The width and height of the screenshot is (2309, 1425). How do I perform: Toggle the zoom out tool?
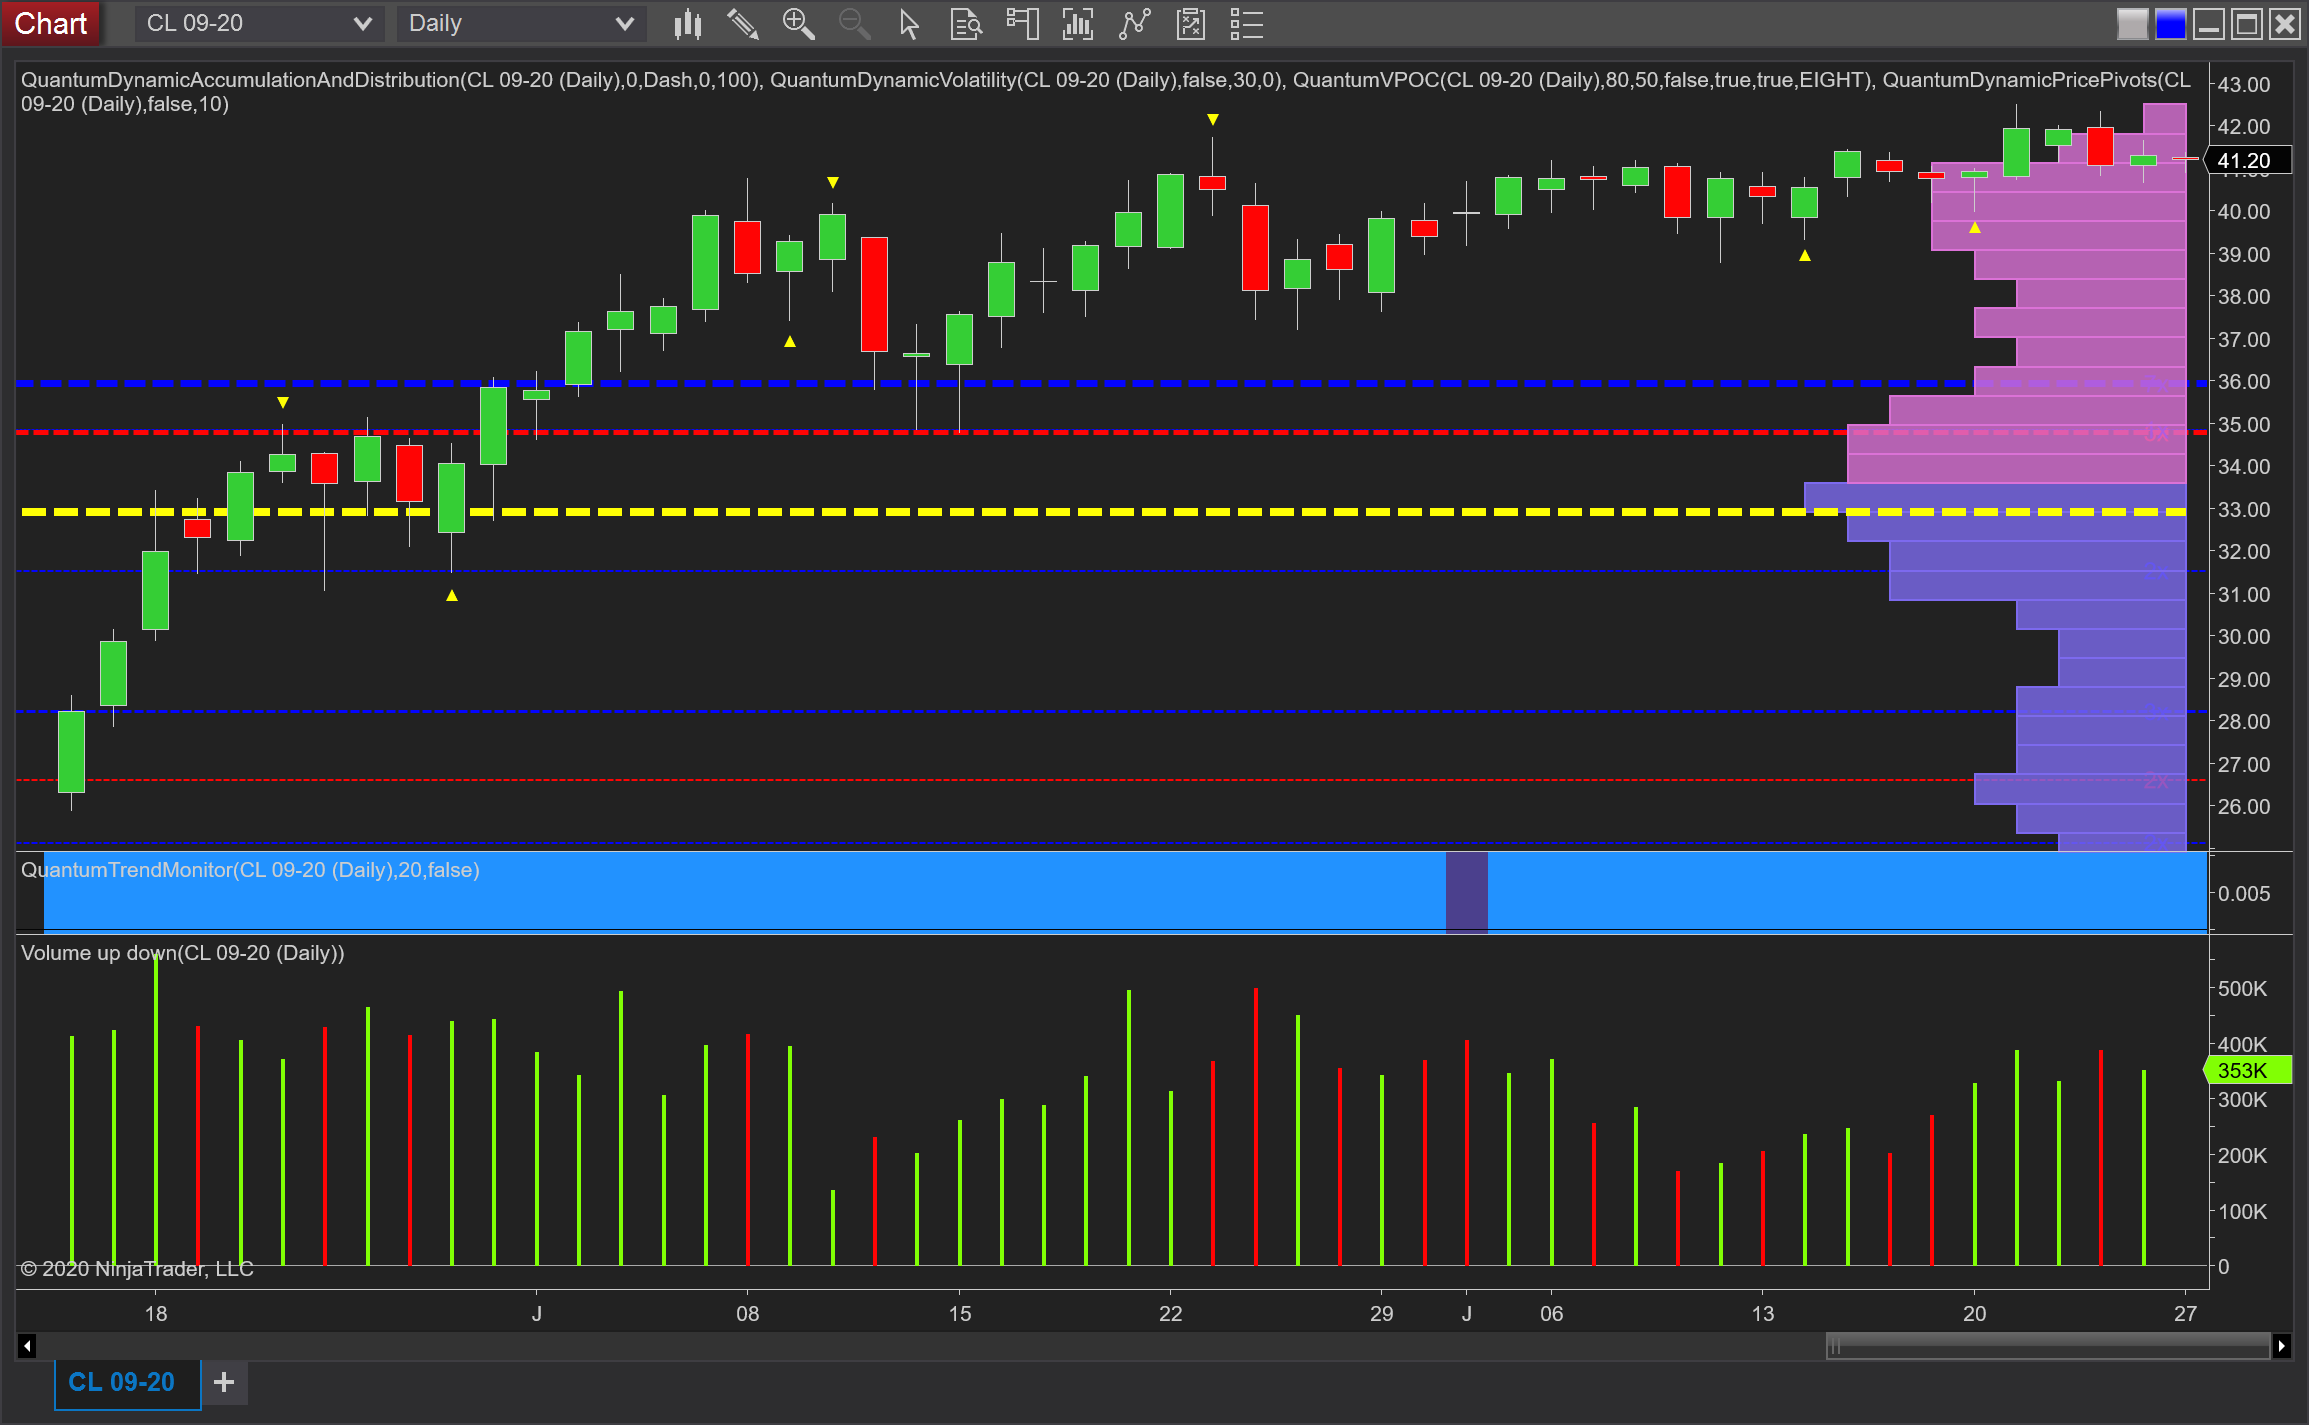[853, 23]
